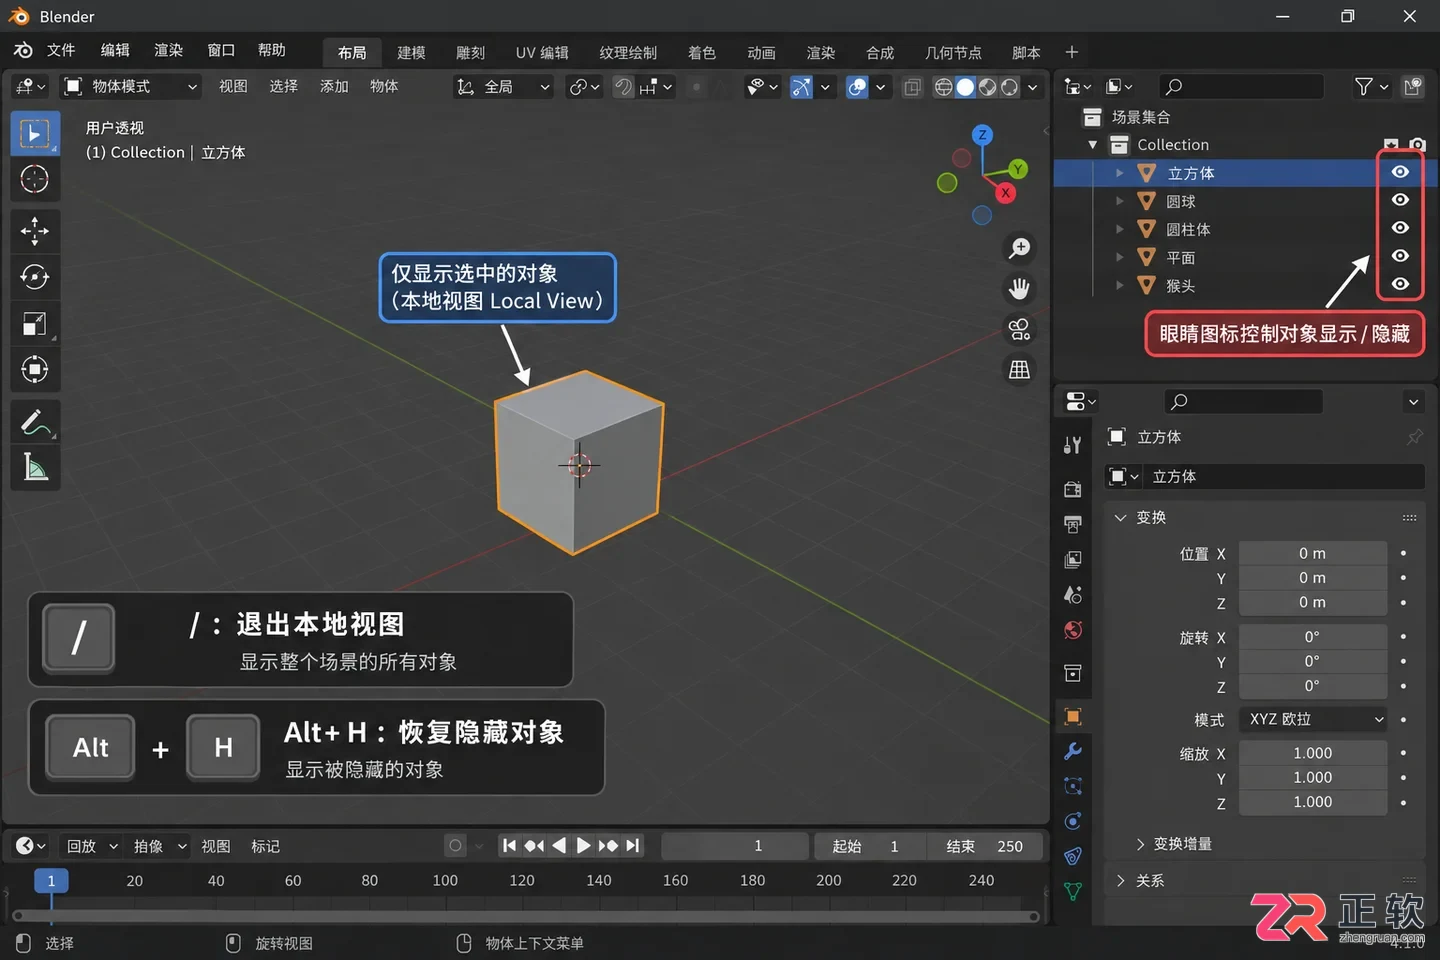Add a new workspace with plus button

(x=1072, y=52)
